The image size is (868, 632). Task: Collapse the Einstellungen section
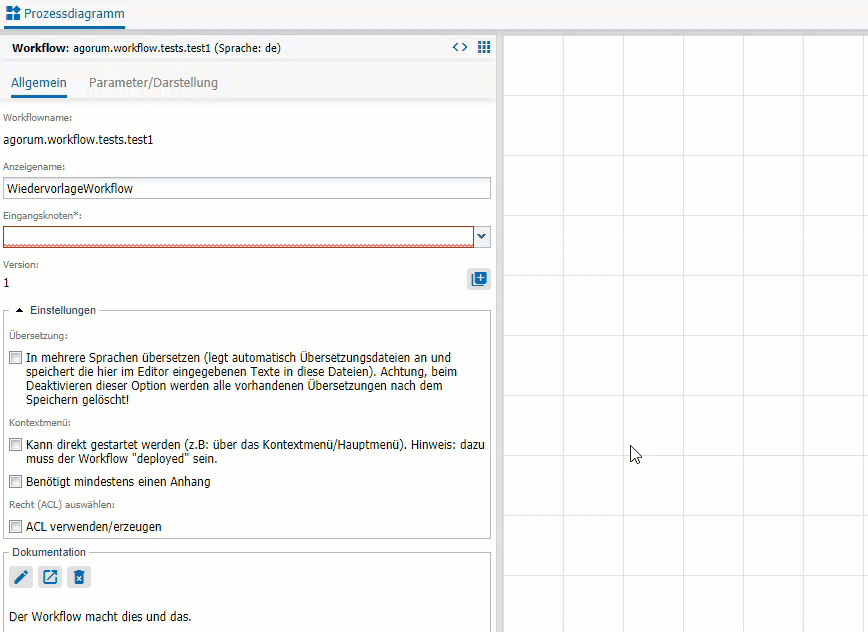(19, 310)
